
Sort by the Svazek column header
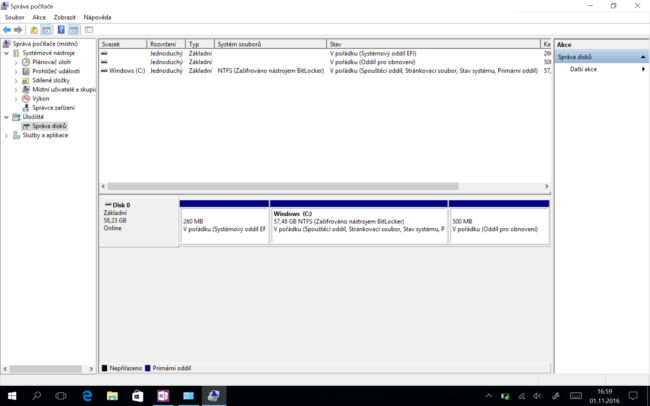pyautogui.click(x=123, y=44)
